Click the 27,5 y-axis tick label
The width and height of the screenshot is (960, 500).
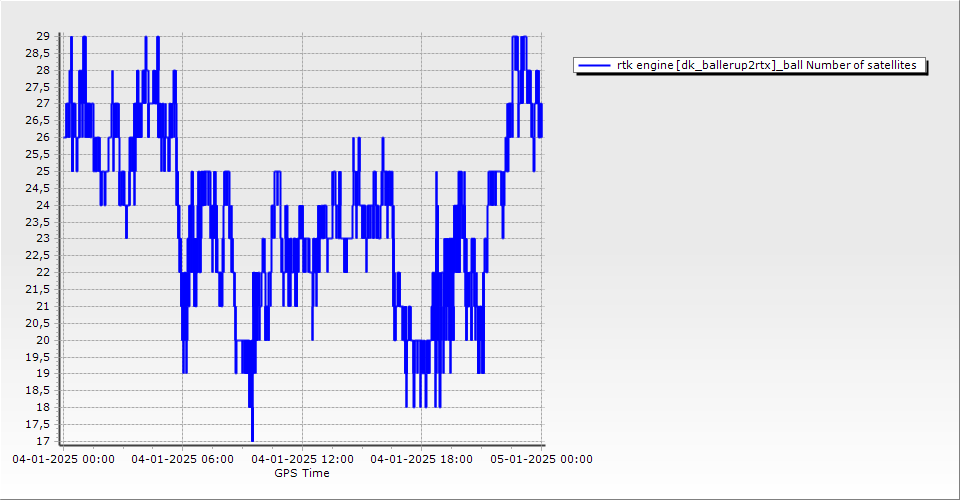pos(38,87)
